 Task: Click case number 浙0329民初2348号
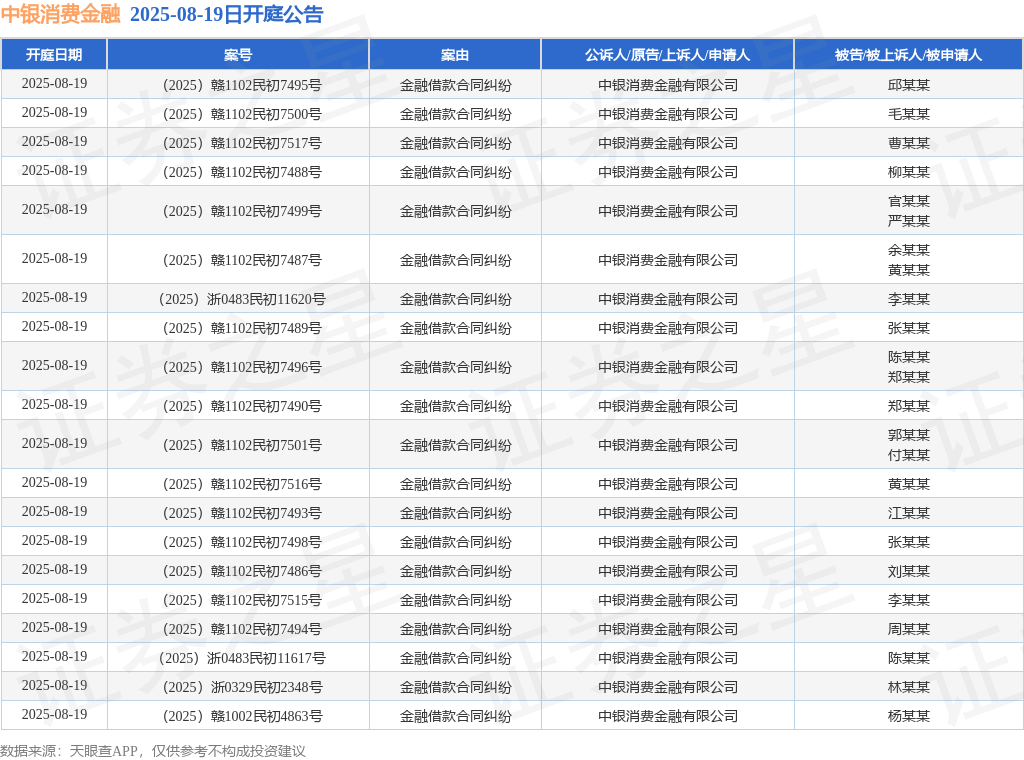[241, 687]
